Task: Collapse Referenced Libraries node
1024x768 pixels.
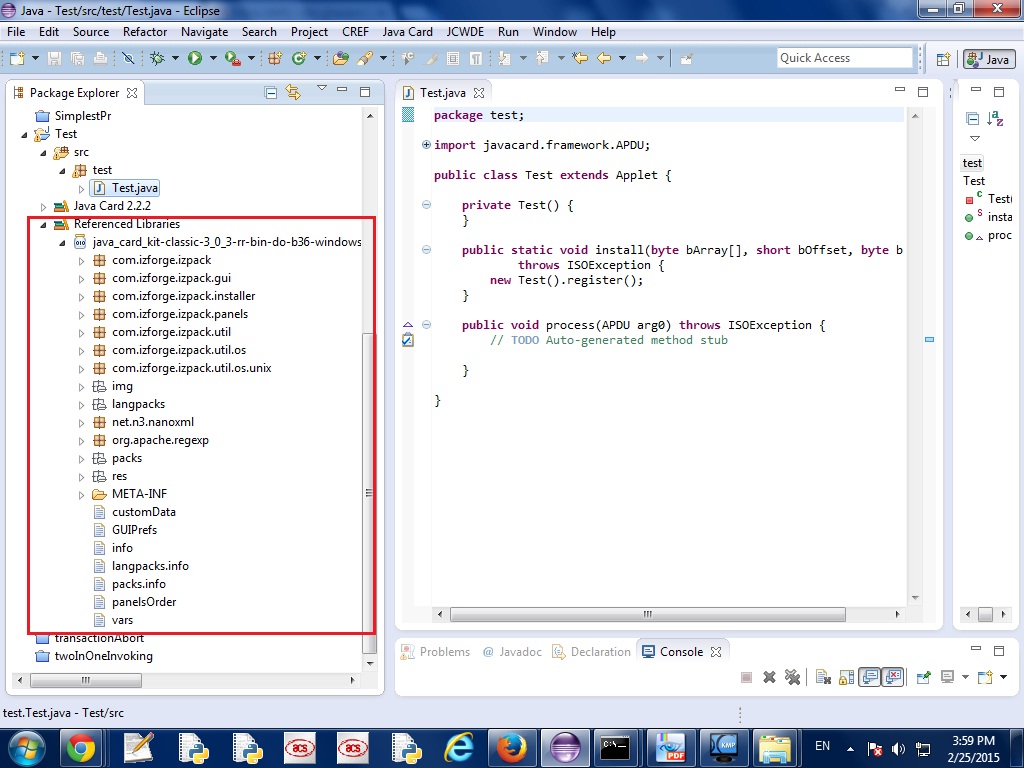Action: pos(44,225)
